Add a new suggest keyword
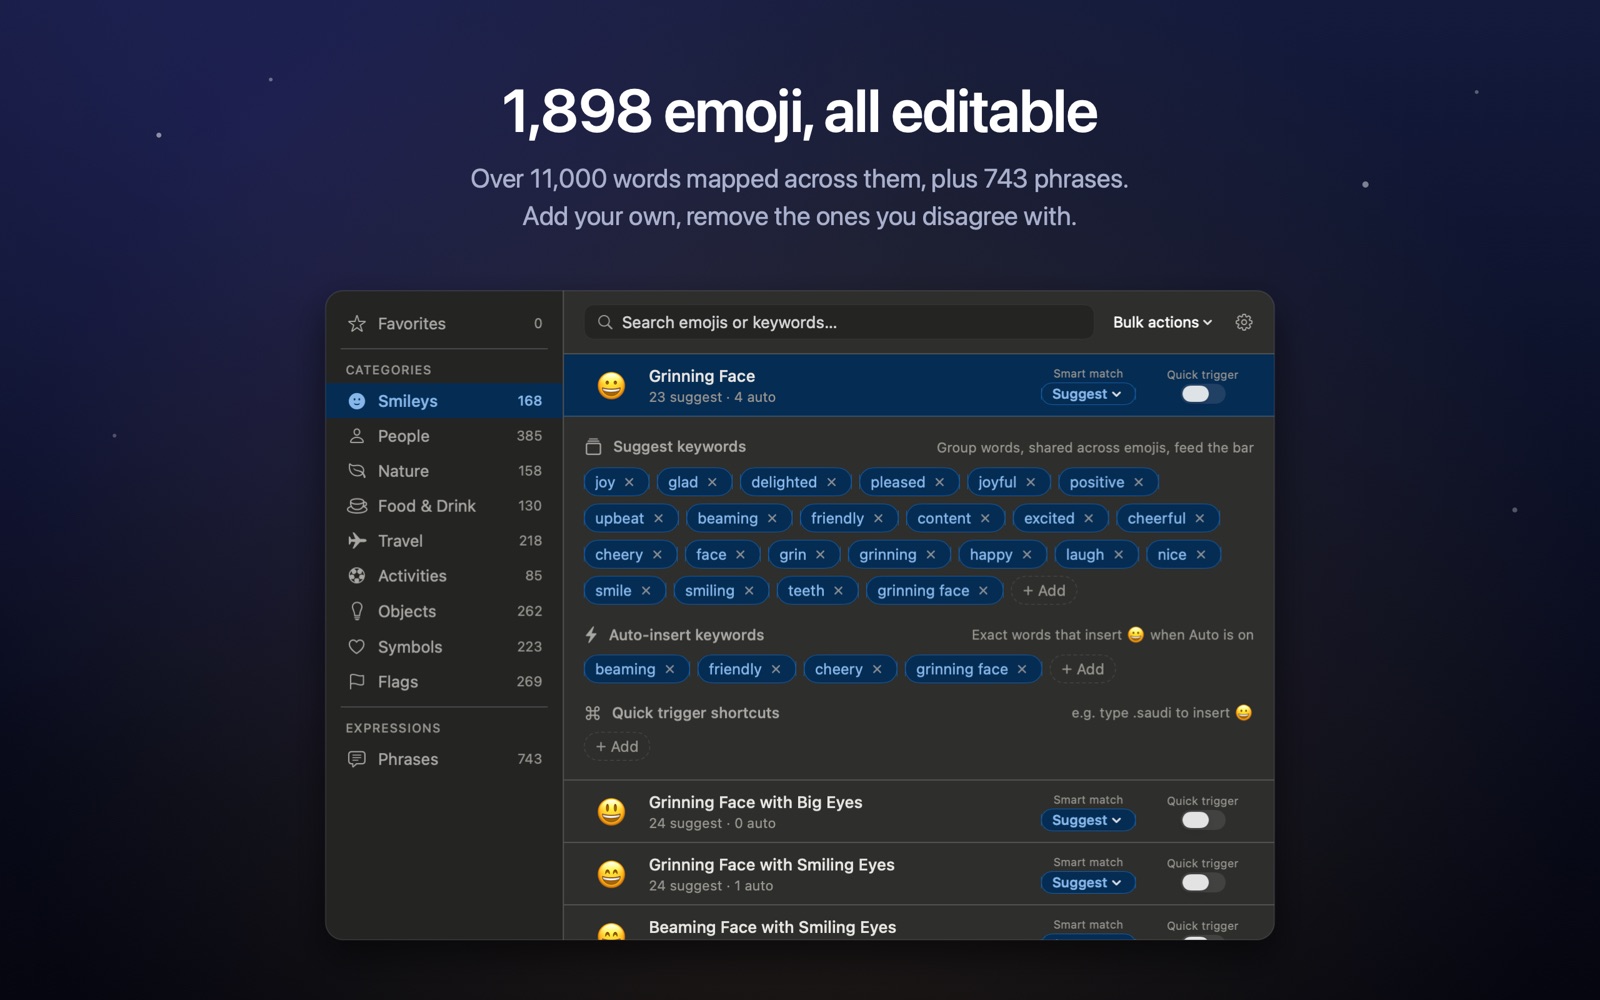The height and width of the screenshot is (1000, 1600). (x=1044, y=591)
